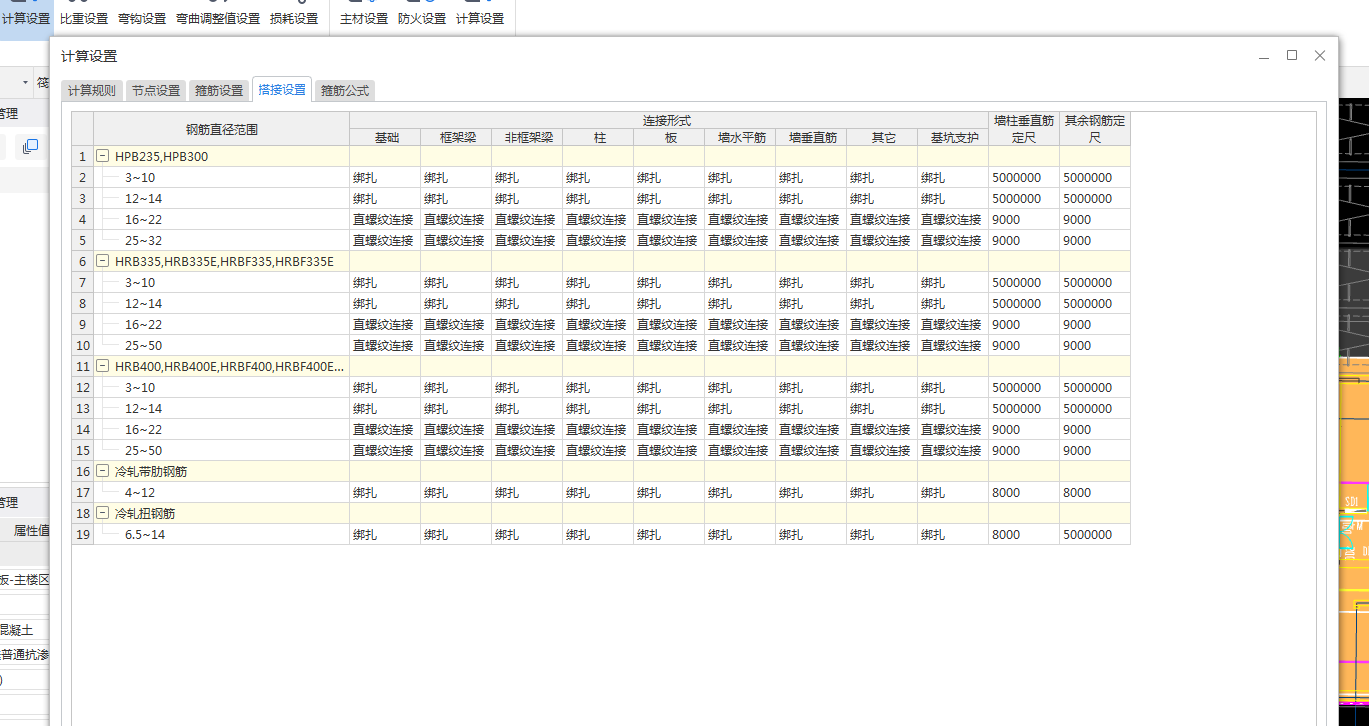This screenshot has width=1369, height=726.
Task: Select the 搭接设置 tab
Action: [x=282, y=89]
